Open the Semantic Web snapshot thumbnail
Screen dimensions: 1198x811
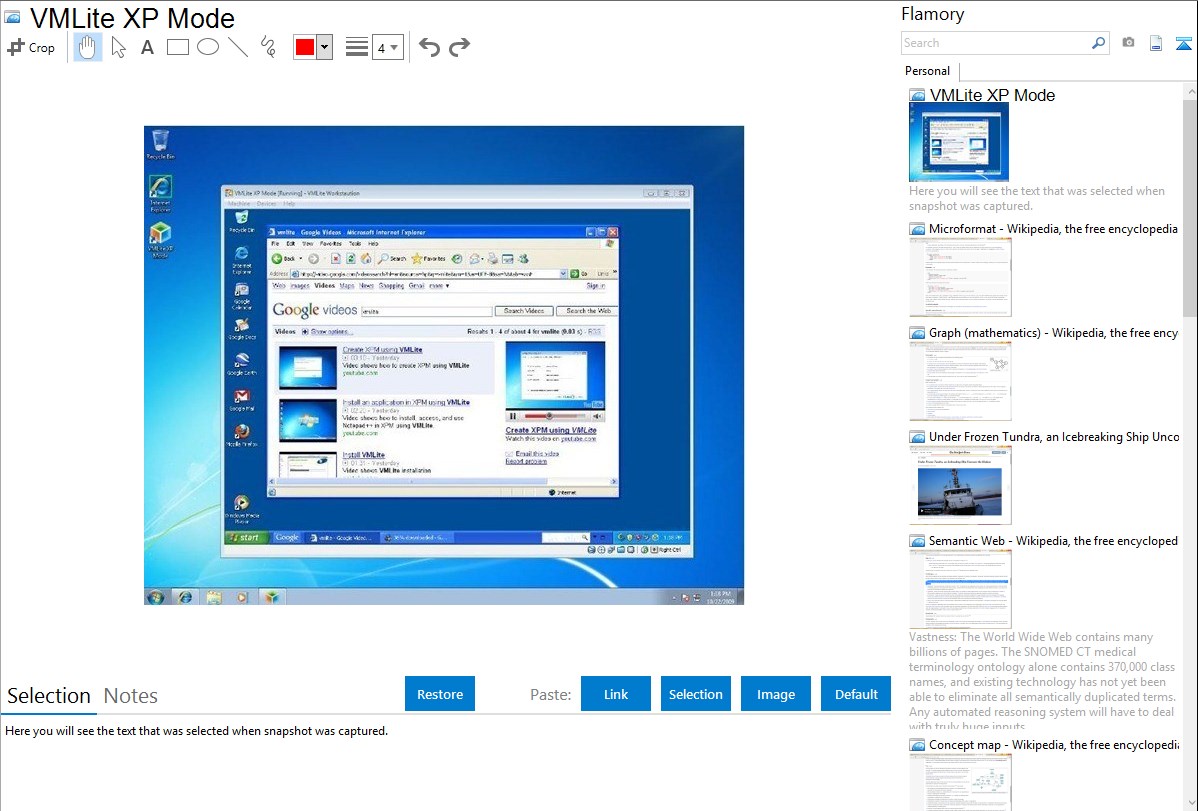tap(960, 589)
